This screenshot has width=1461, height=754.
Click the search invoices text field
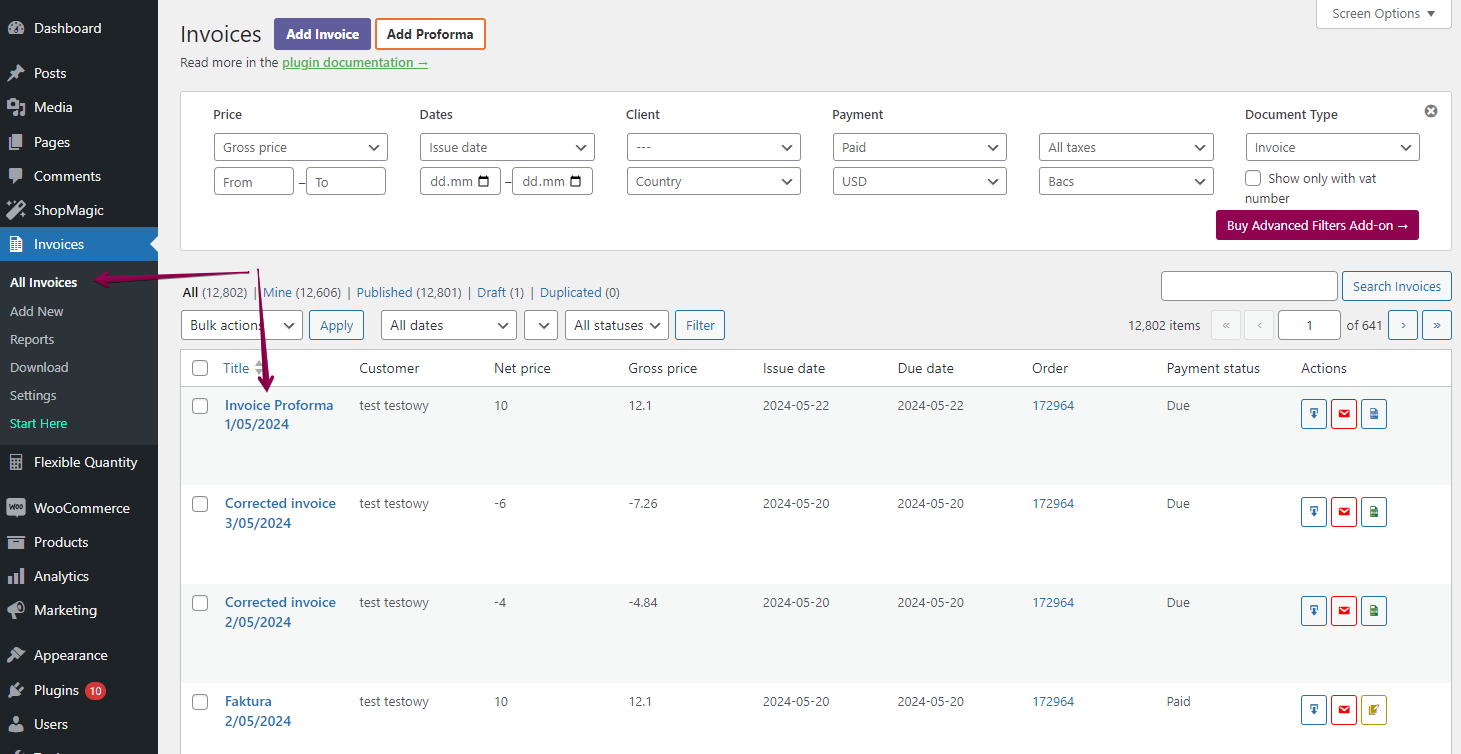tap(1248, 286)
